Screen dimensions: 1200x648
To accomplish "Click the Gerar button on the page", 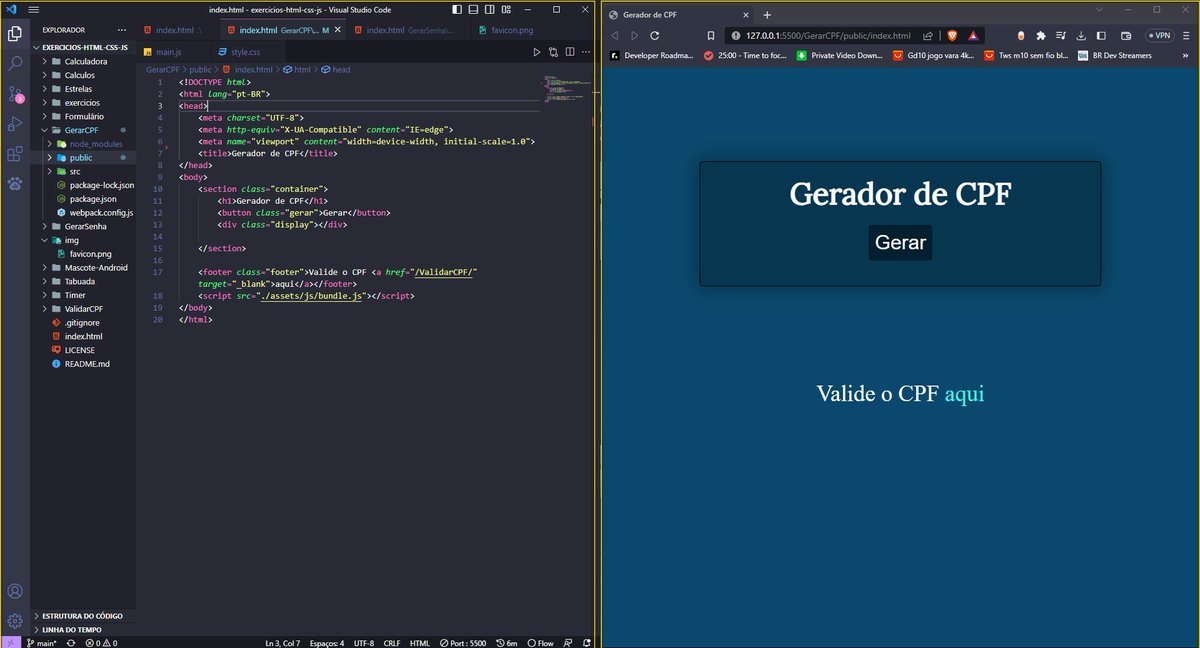I will point(900,243).
